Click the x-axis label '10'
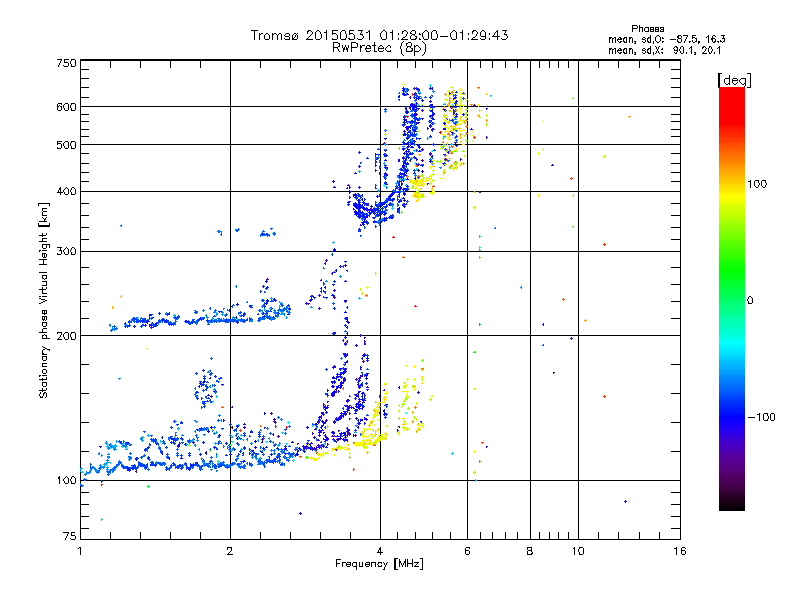This screenshot has height=600, width=800. tap(578, 551)
